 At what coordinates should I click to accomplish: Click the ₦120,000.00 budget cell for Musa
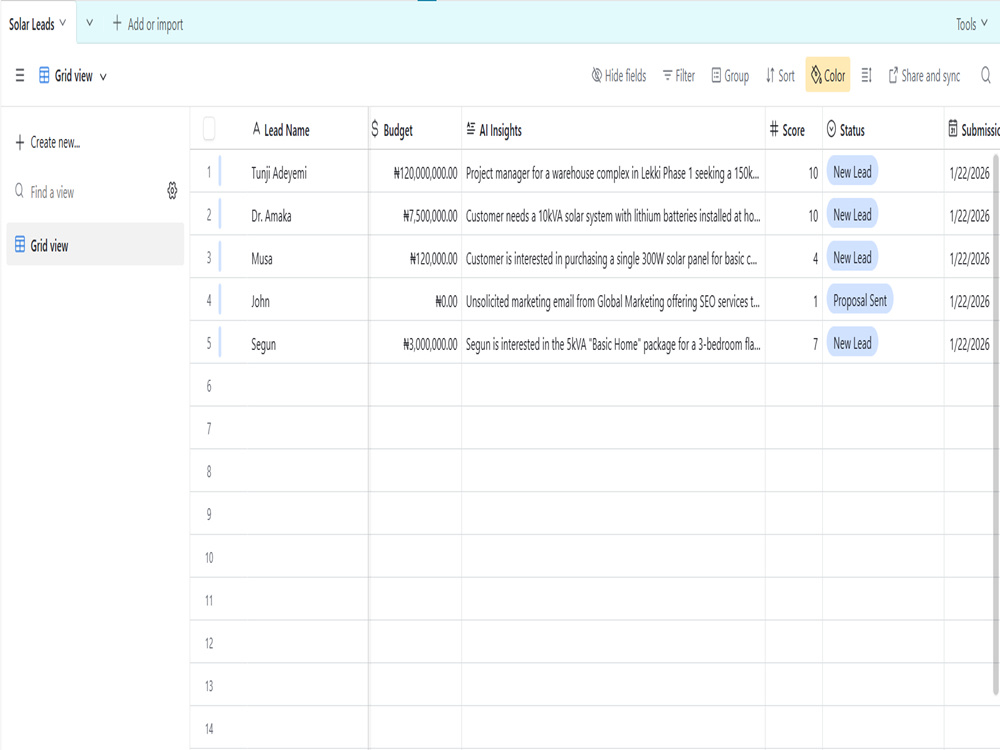point(415,258)
